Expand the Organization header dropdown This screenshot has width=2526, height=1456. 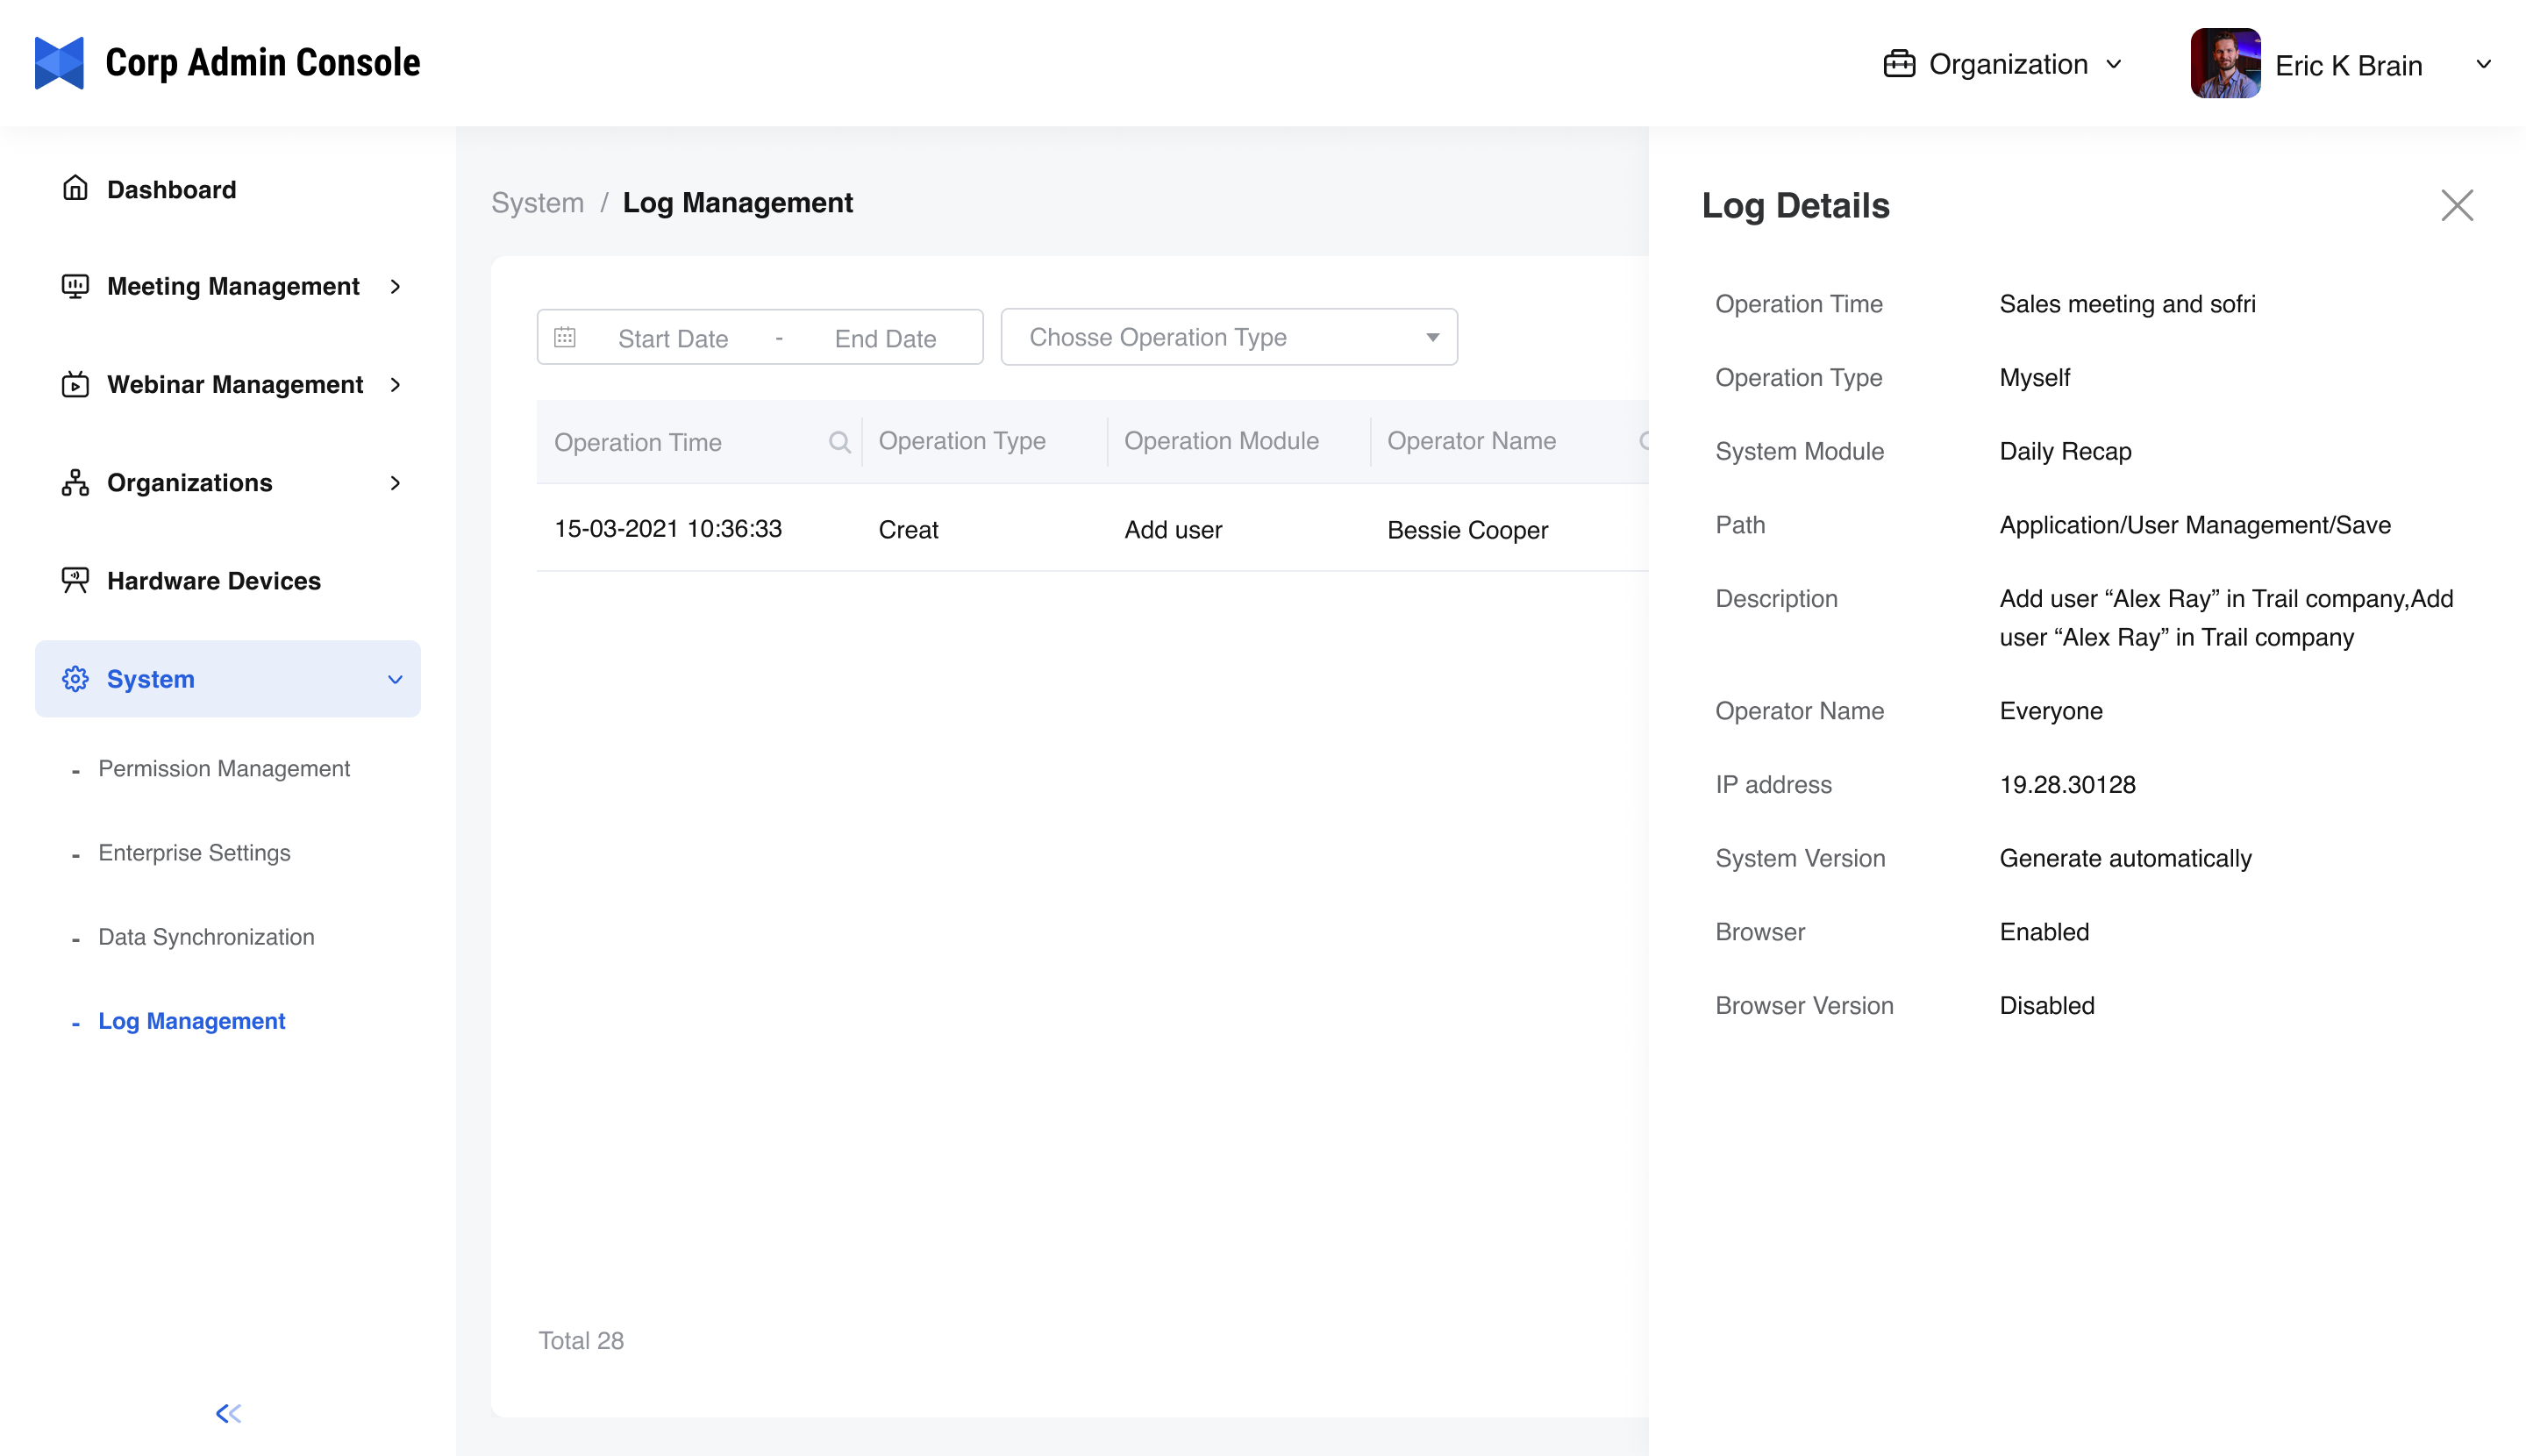click(2003, 65)
